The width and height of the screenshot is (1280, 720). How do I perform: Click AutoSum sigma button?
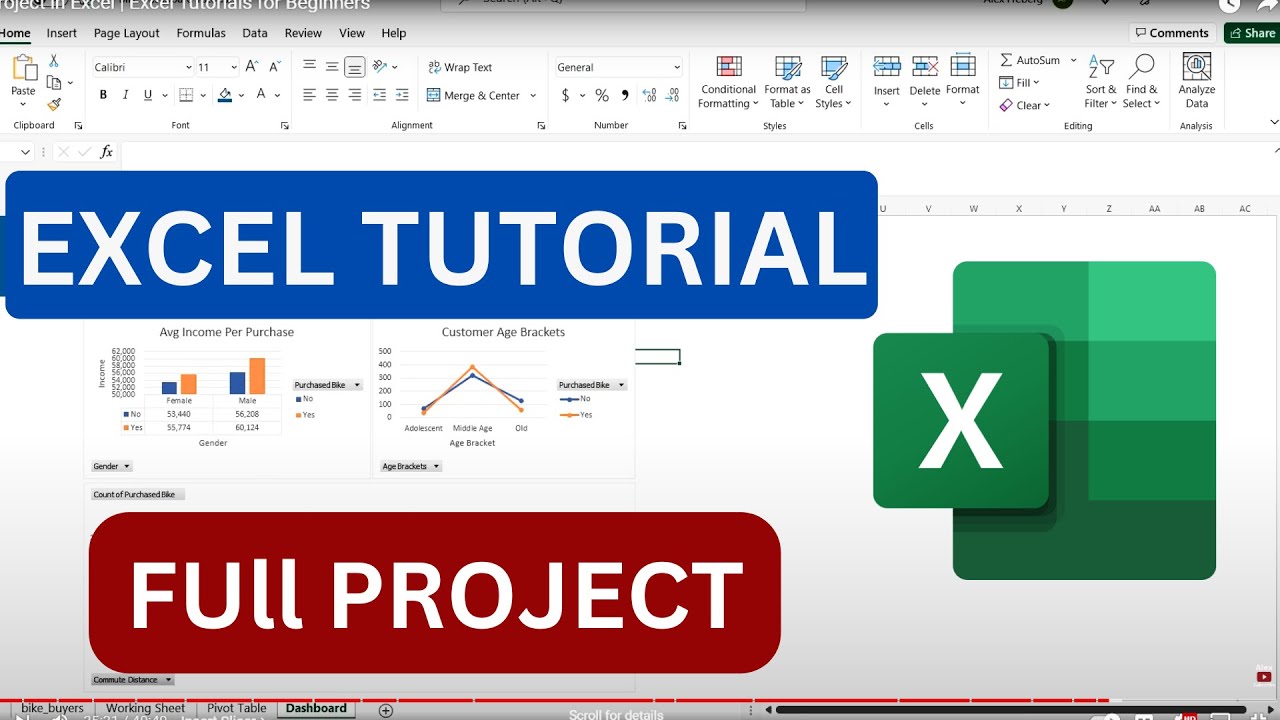coord(1030,60)
